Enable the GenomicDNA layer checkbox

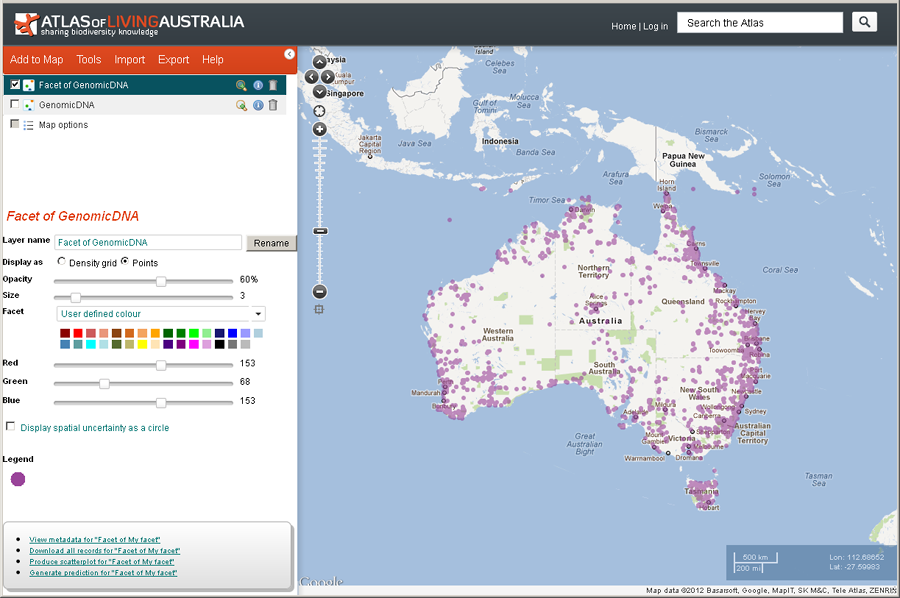(15, 104)
